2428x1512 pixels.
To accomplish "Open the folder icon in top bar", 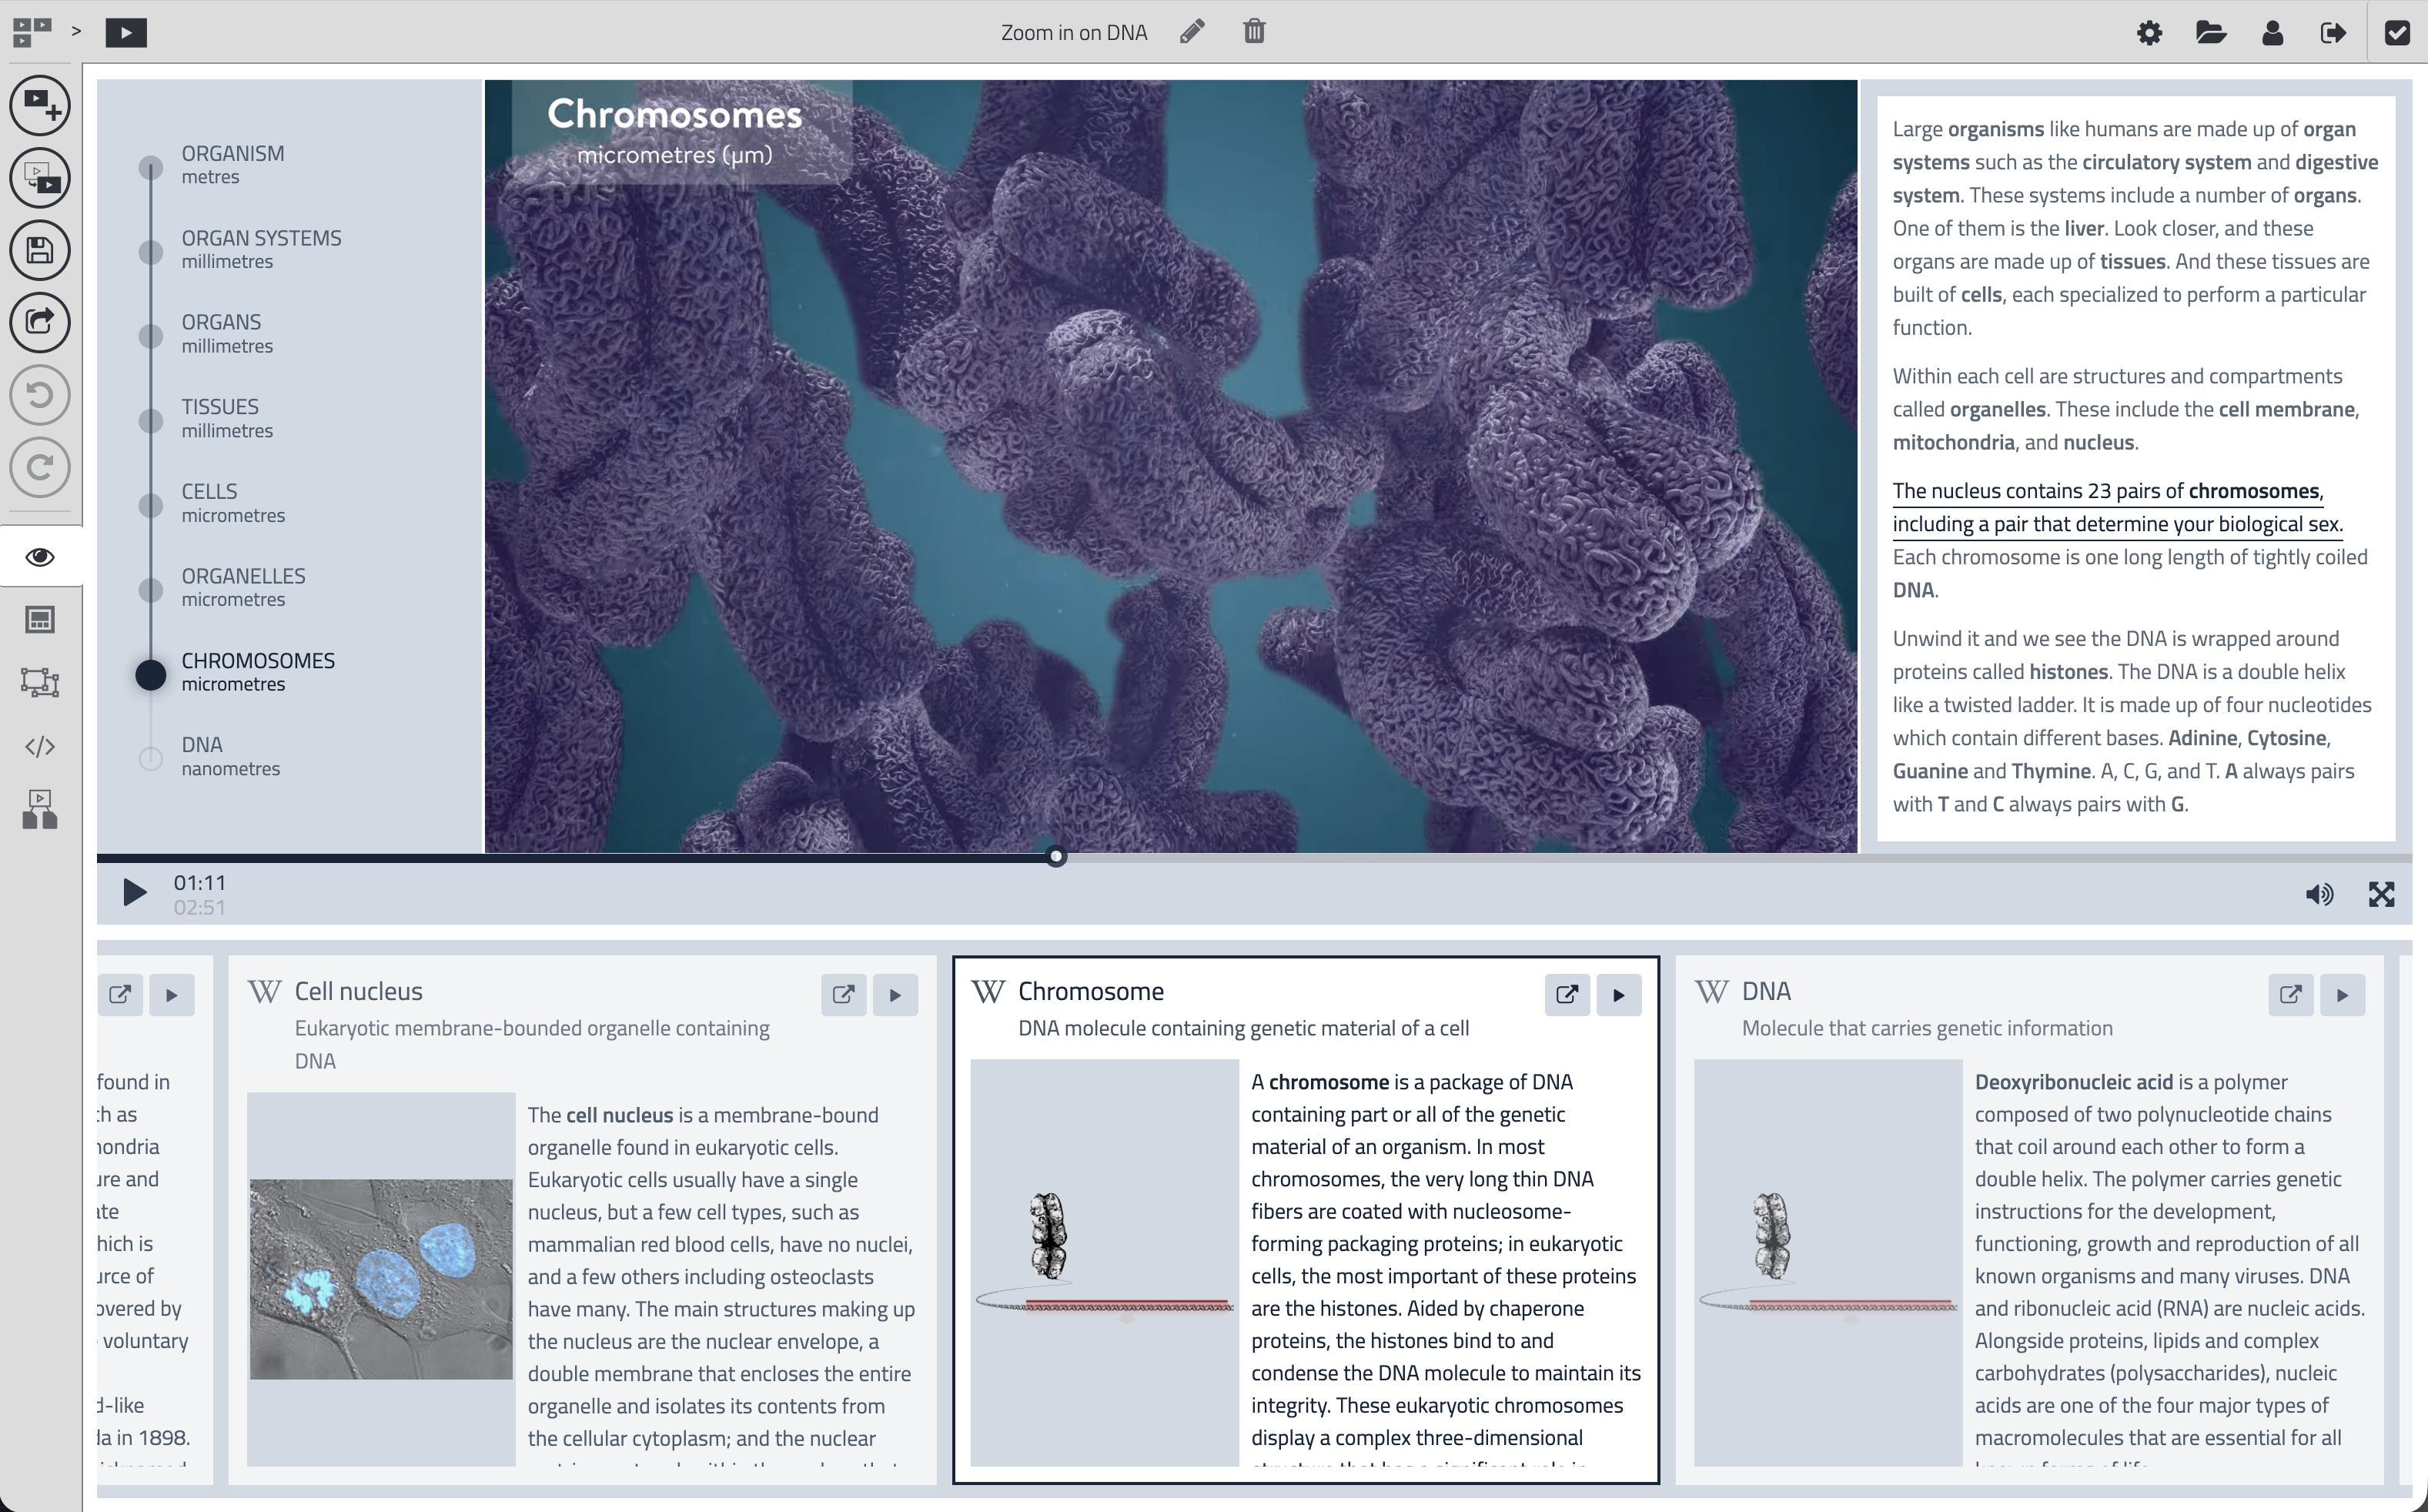I will pyautogui.click(x=2210, y=33).
